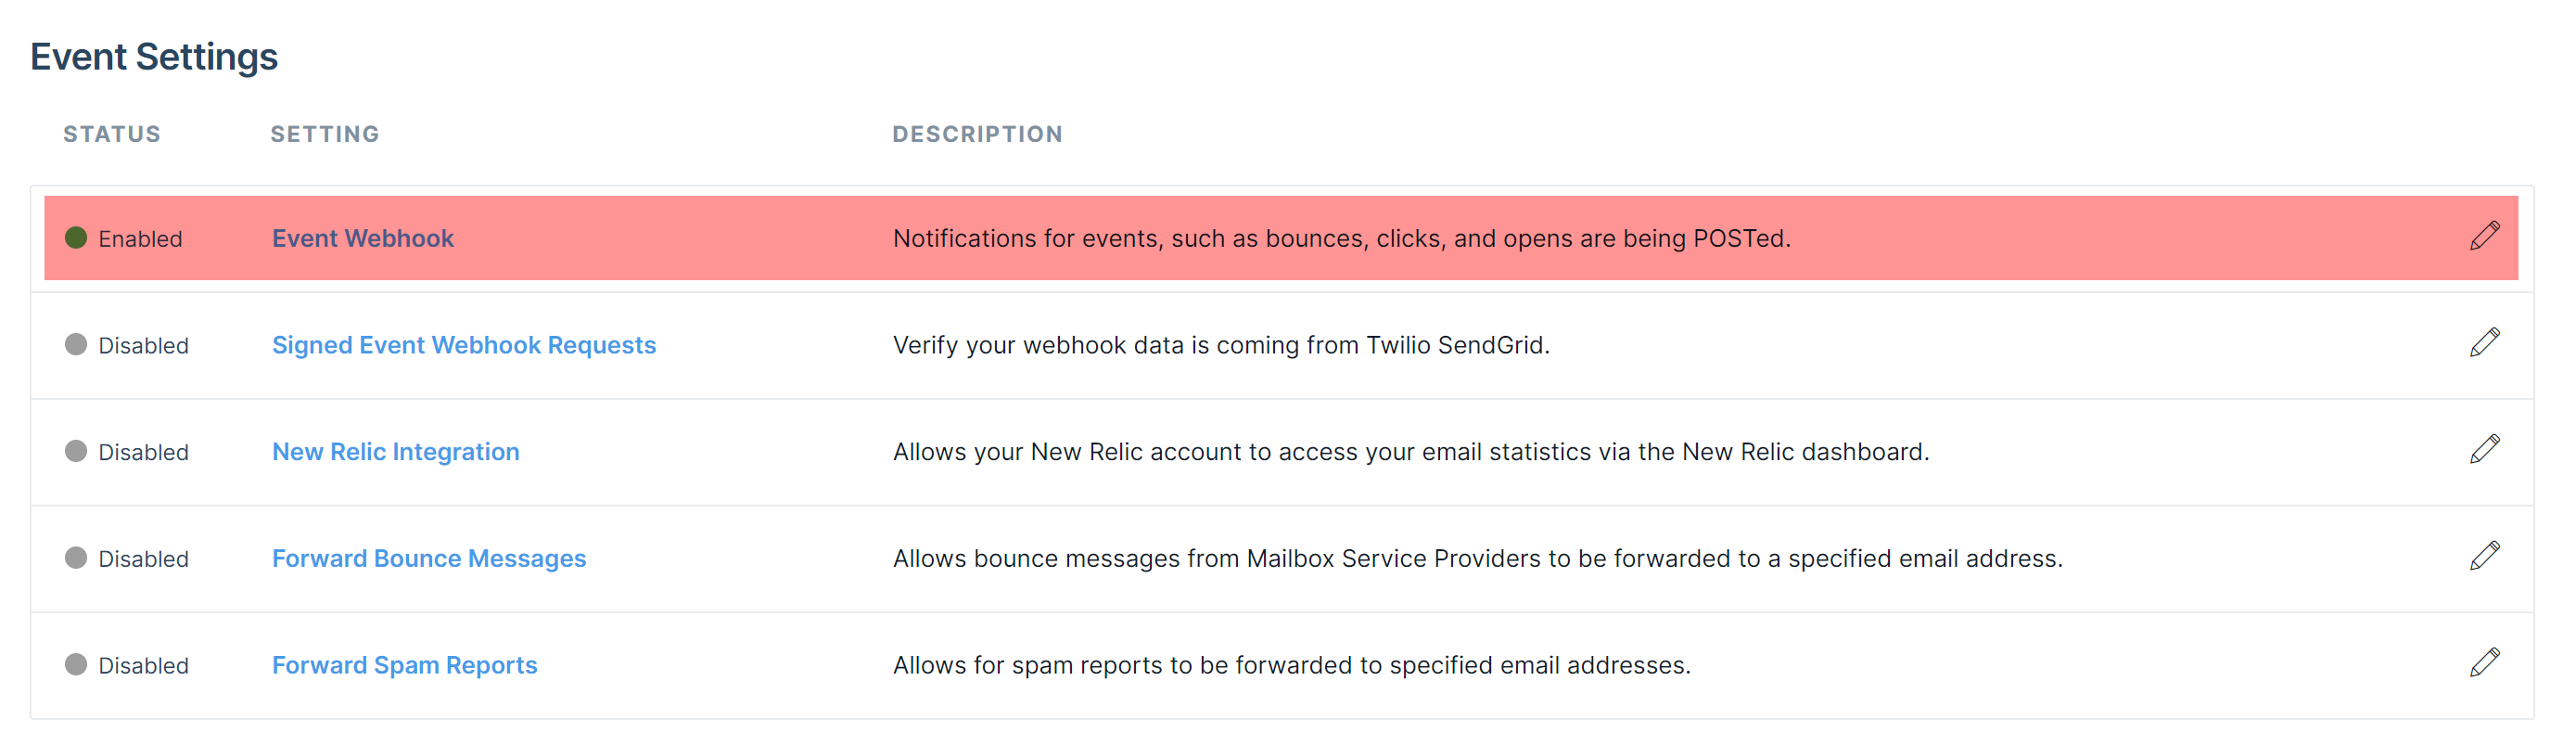Click the Event Settings page heading
This screenshot has width=2576, height=745.
tap(154, 56)
